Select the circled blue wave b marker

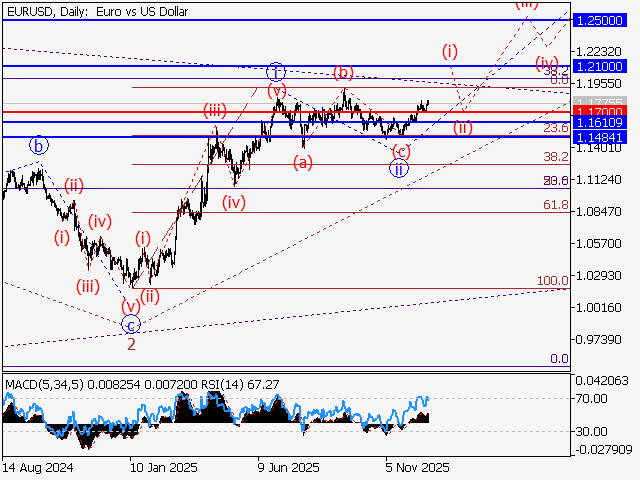[x=38, y=146]
